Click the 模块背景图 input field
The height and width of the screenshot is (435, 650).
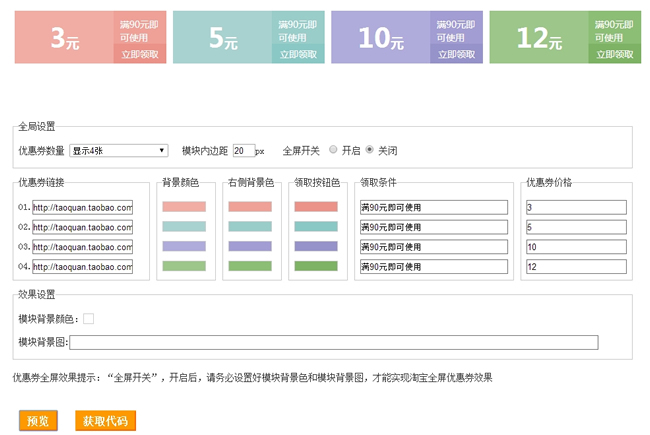coord(334,343)
